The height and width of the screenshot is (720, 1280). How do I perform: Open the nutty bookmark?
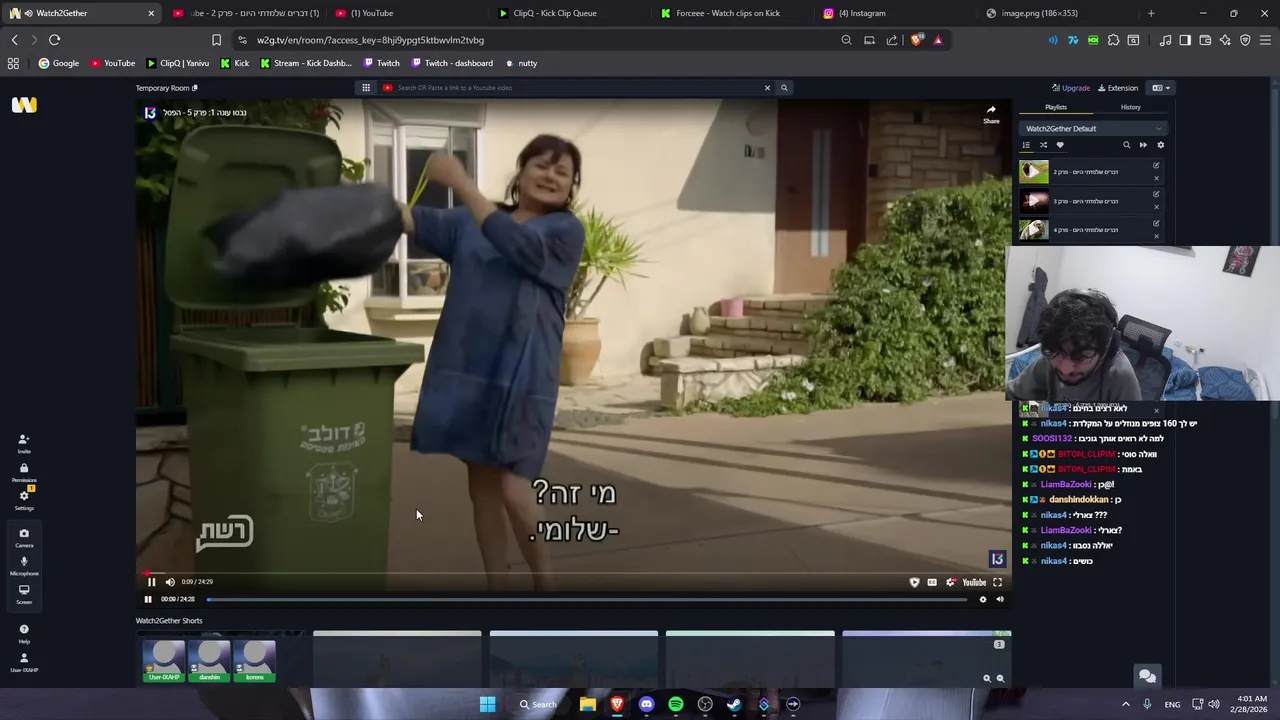(521, 63)
